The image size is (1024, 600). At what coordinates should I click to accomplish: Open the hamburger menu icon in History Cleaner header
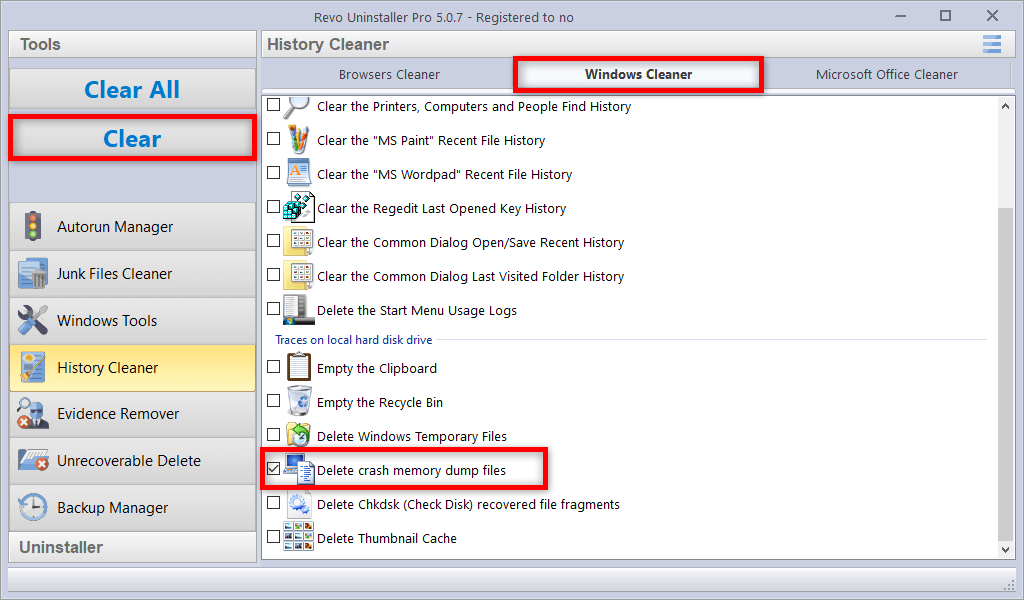(x=992, y=44)
